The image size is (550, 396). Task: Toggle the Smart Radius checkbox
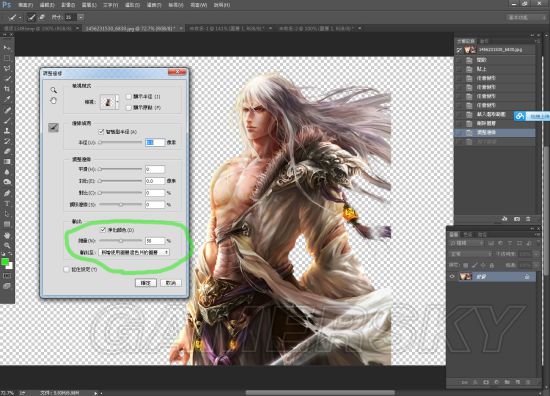(x=101, y=132)
